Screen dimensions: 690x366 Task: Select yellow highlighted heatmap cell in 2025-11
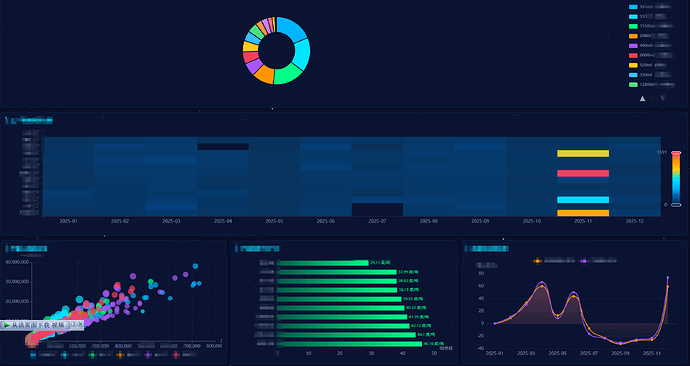click(583, 154)
